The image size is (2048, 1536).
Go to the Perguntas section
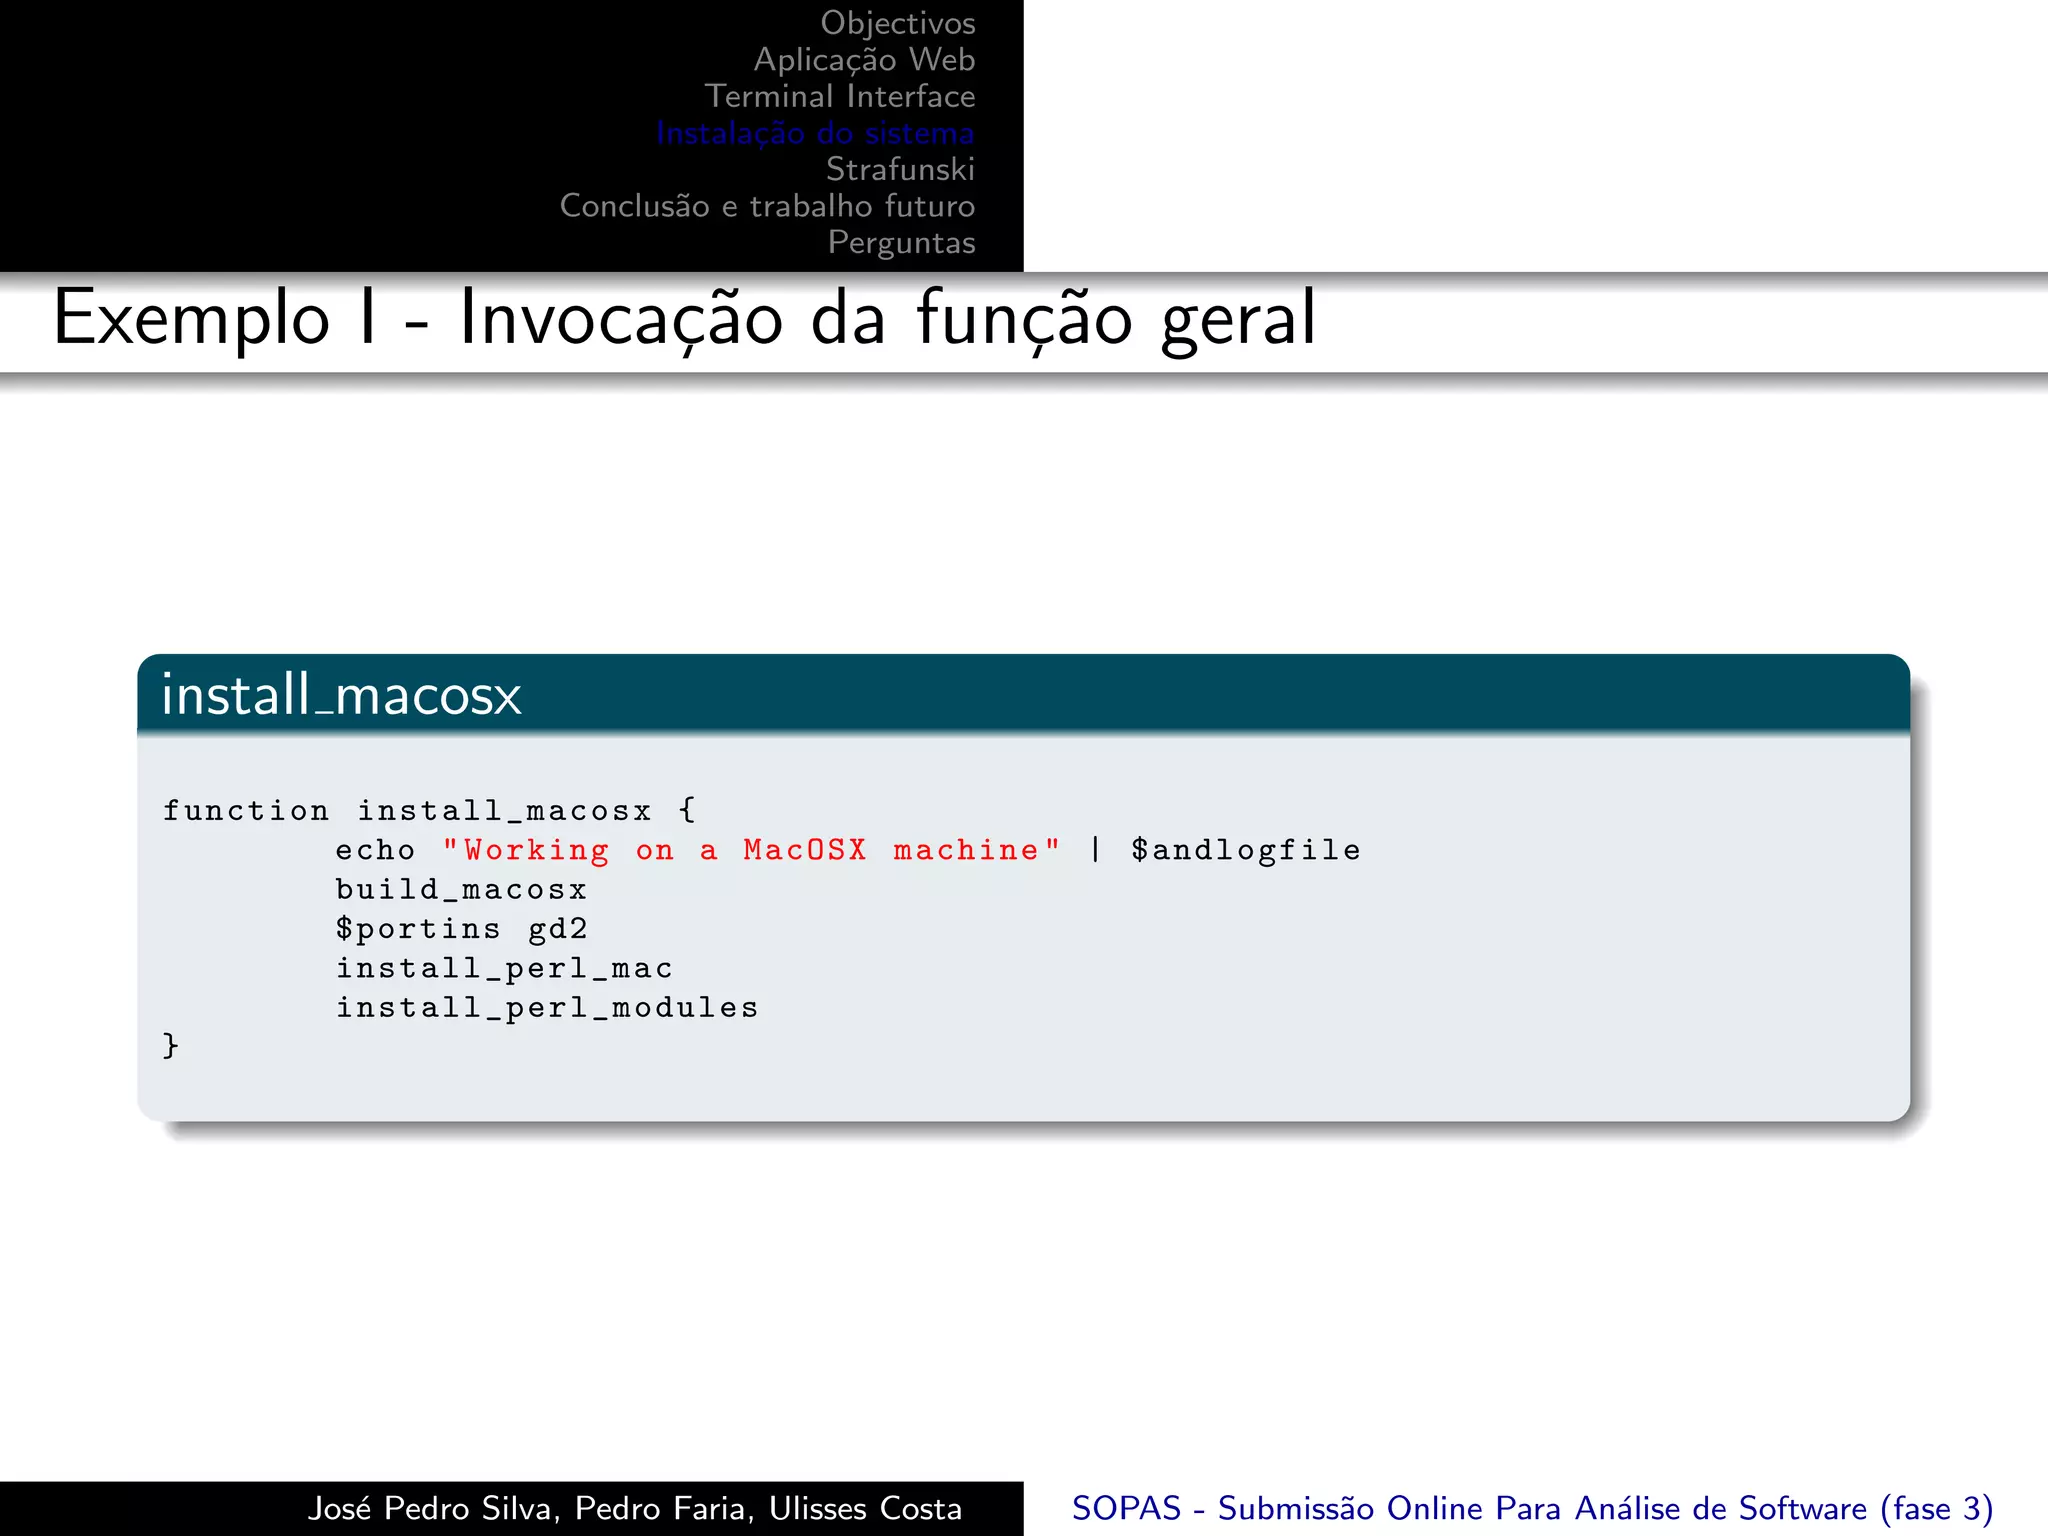[901, 243]
